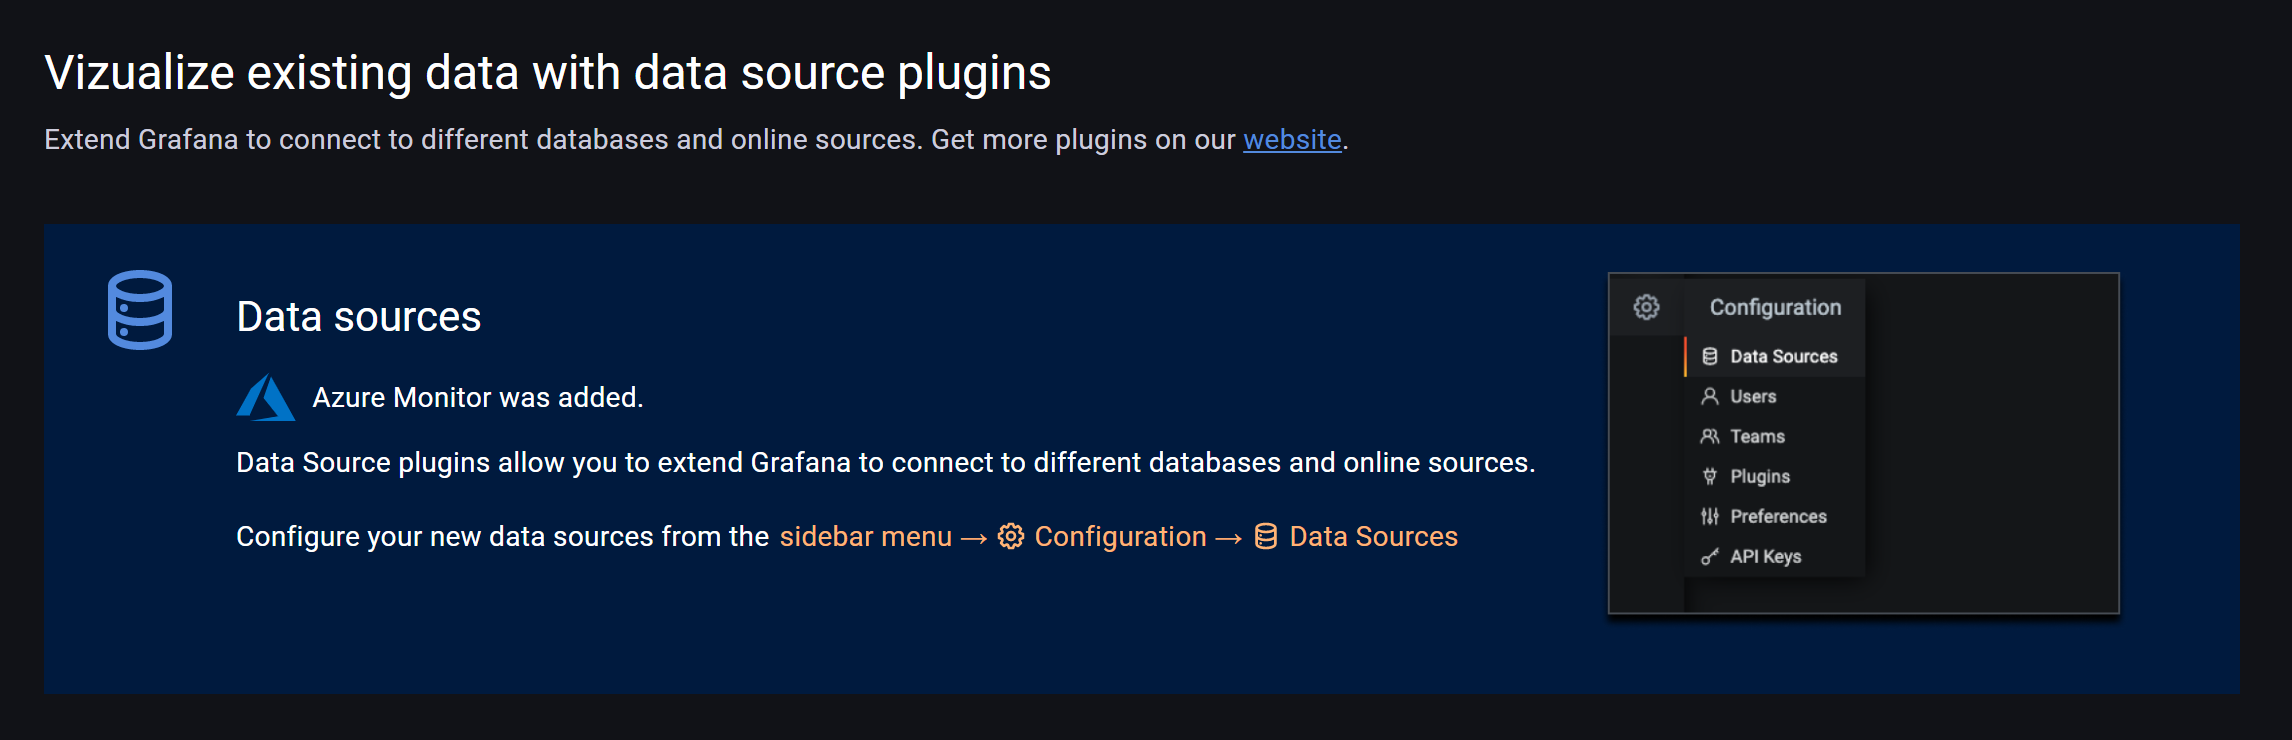
Task: Click the Preferences sliders icon in menu
Action: [x=1710, y=517]
